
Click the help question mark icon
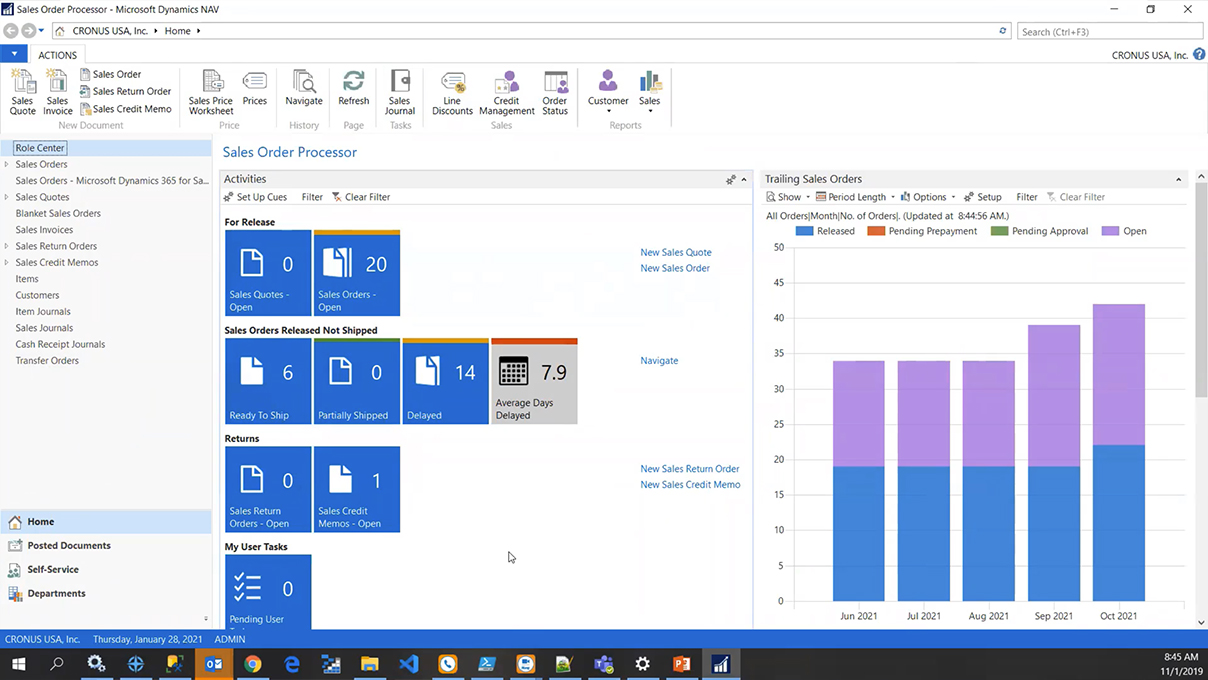point(1199,55)
